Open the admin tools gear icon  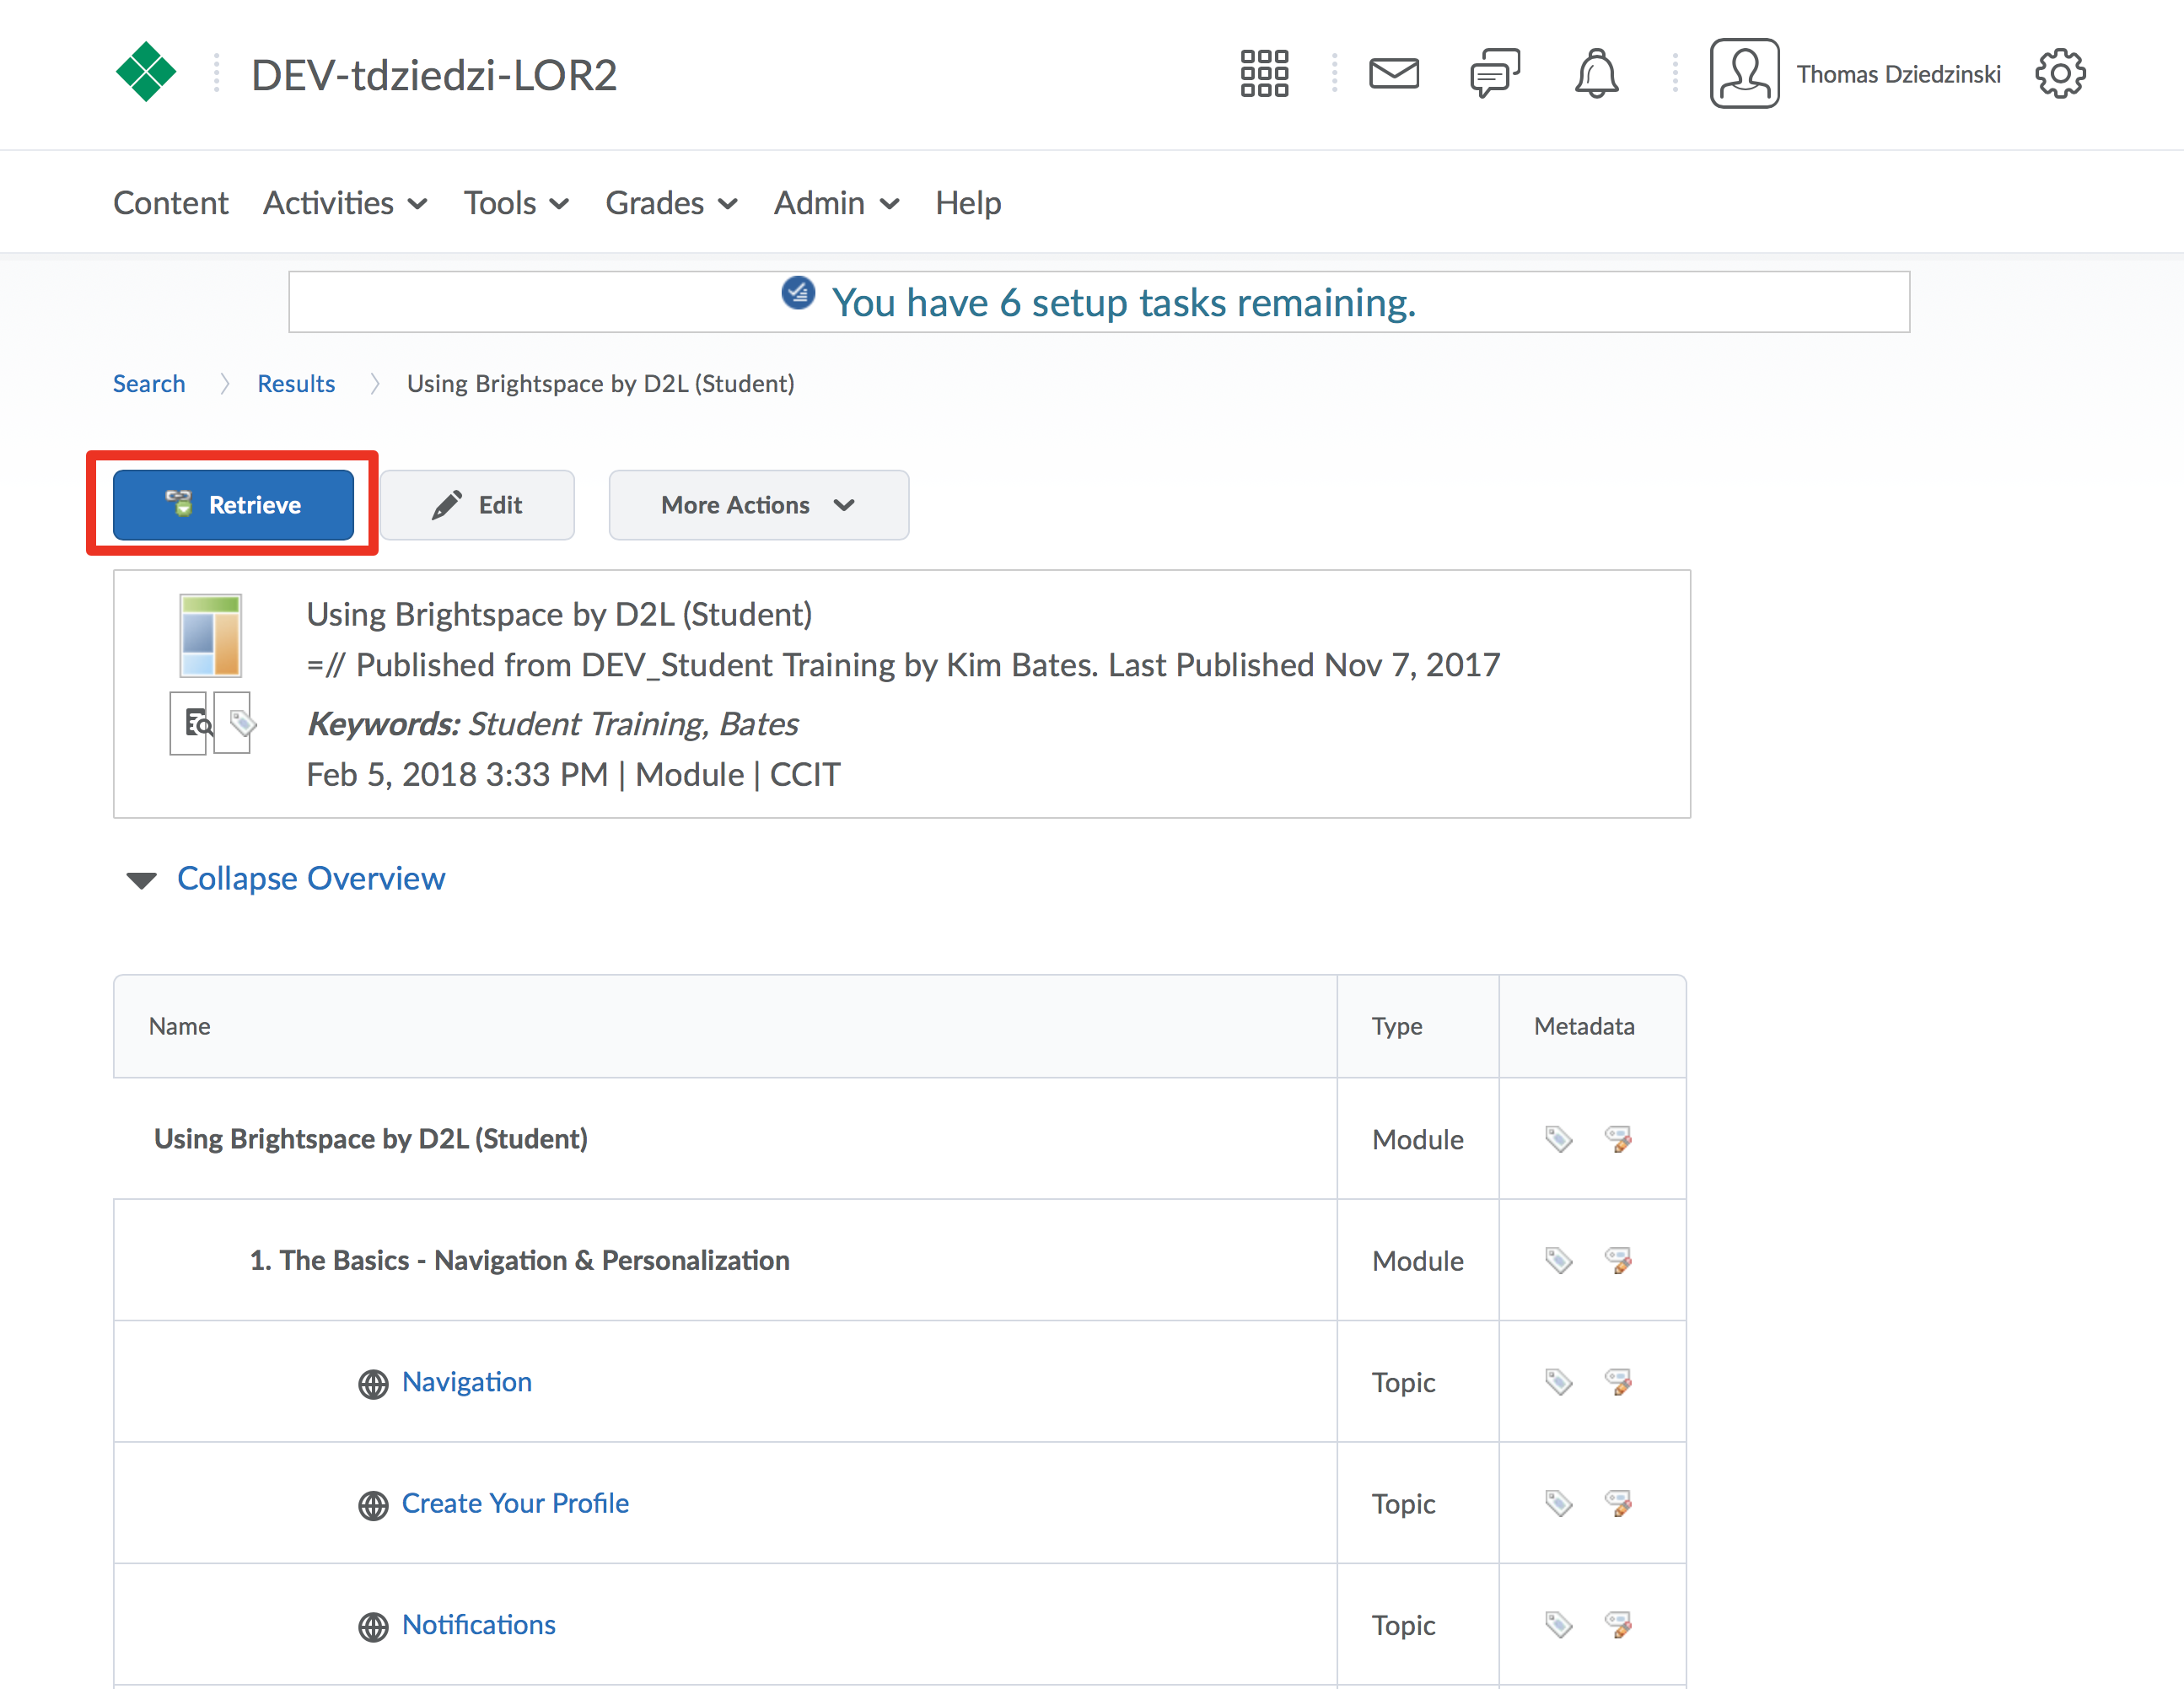coord(2060,73)
